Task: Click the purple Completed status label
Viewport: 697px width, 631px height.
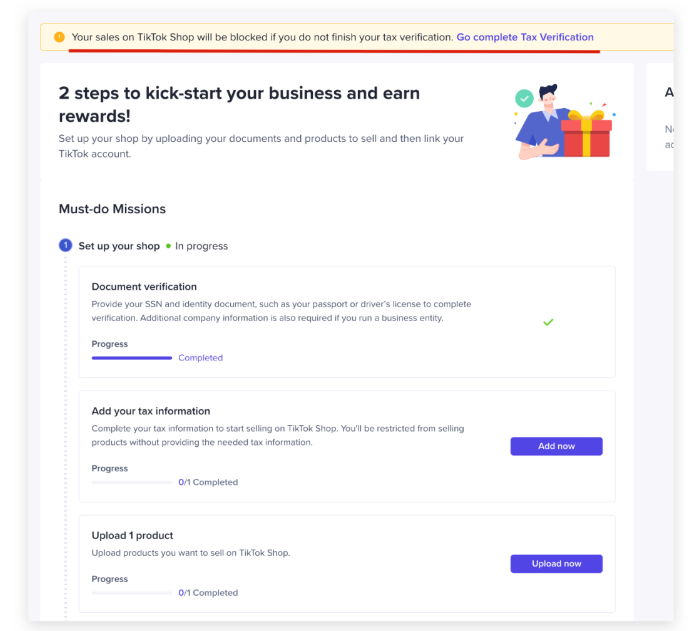Action: click(200, 357)
